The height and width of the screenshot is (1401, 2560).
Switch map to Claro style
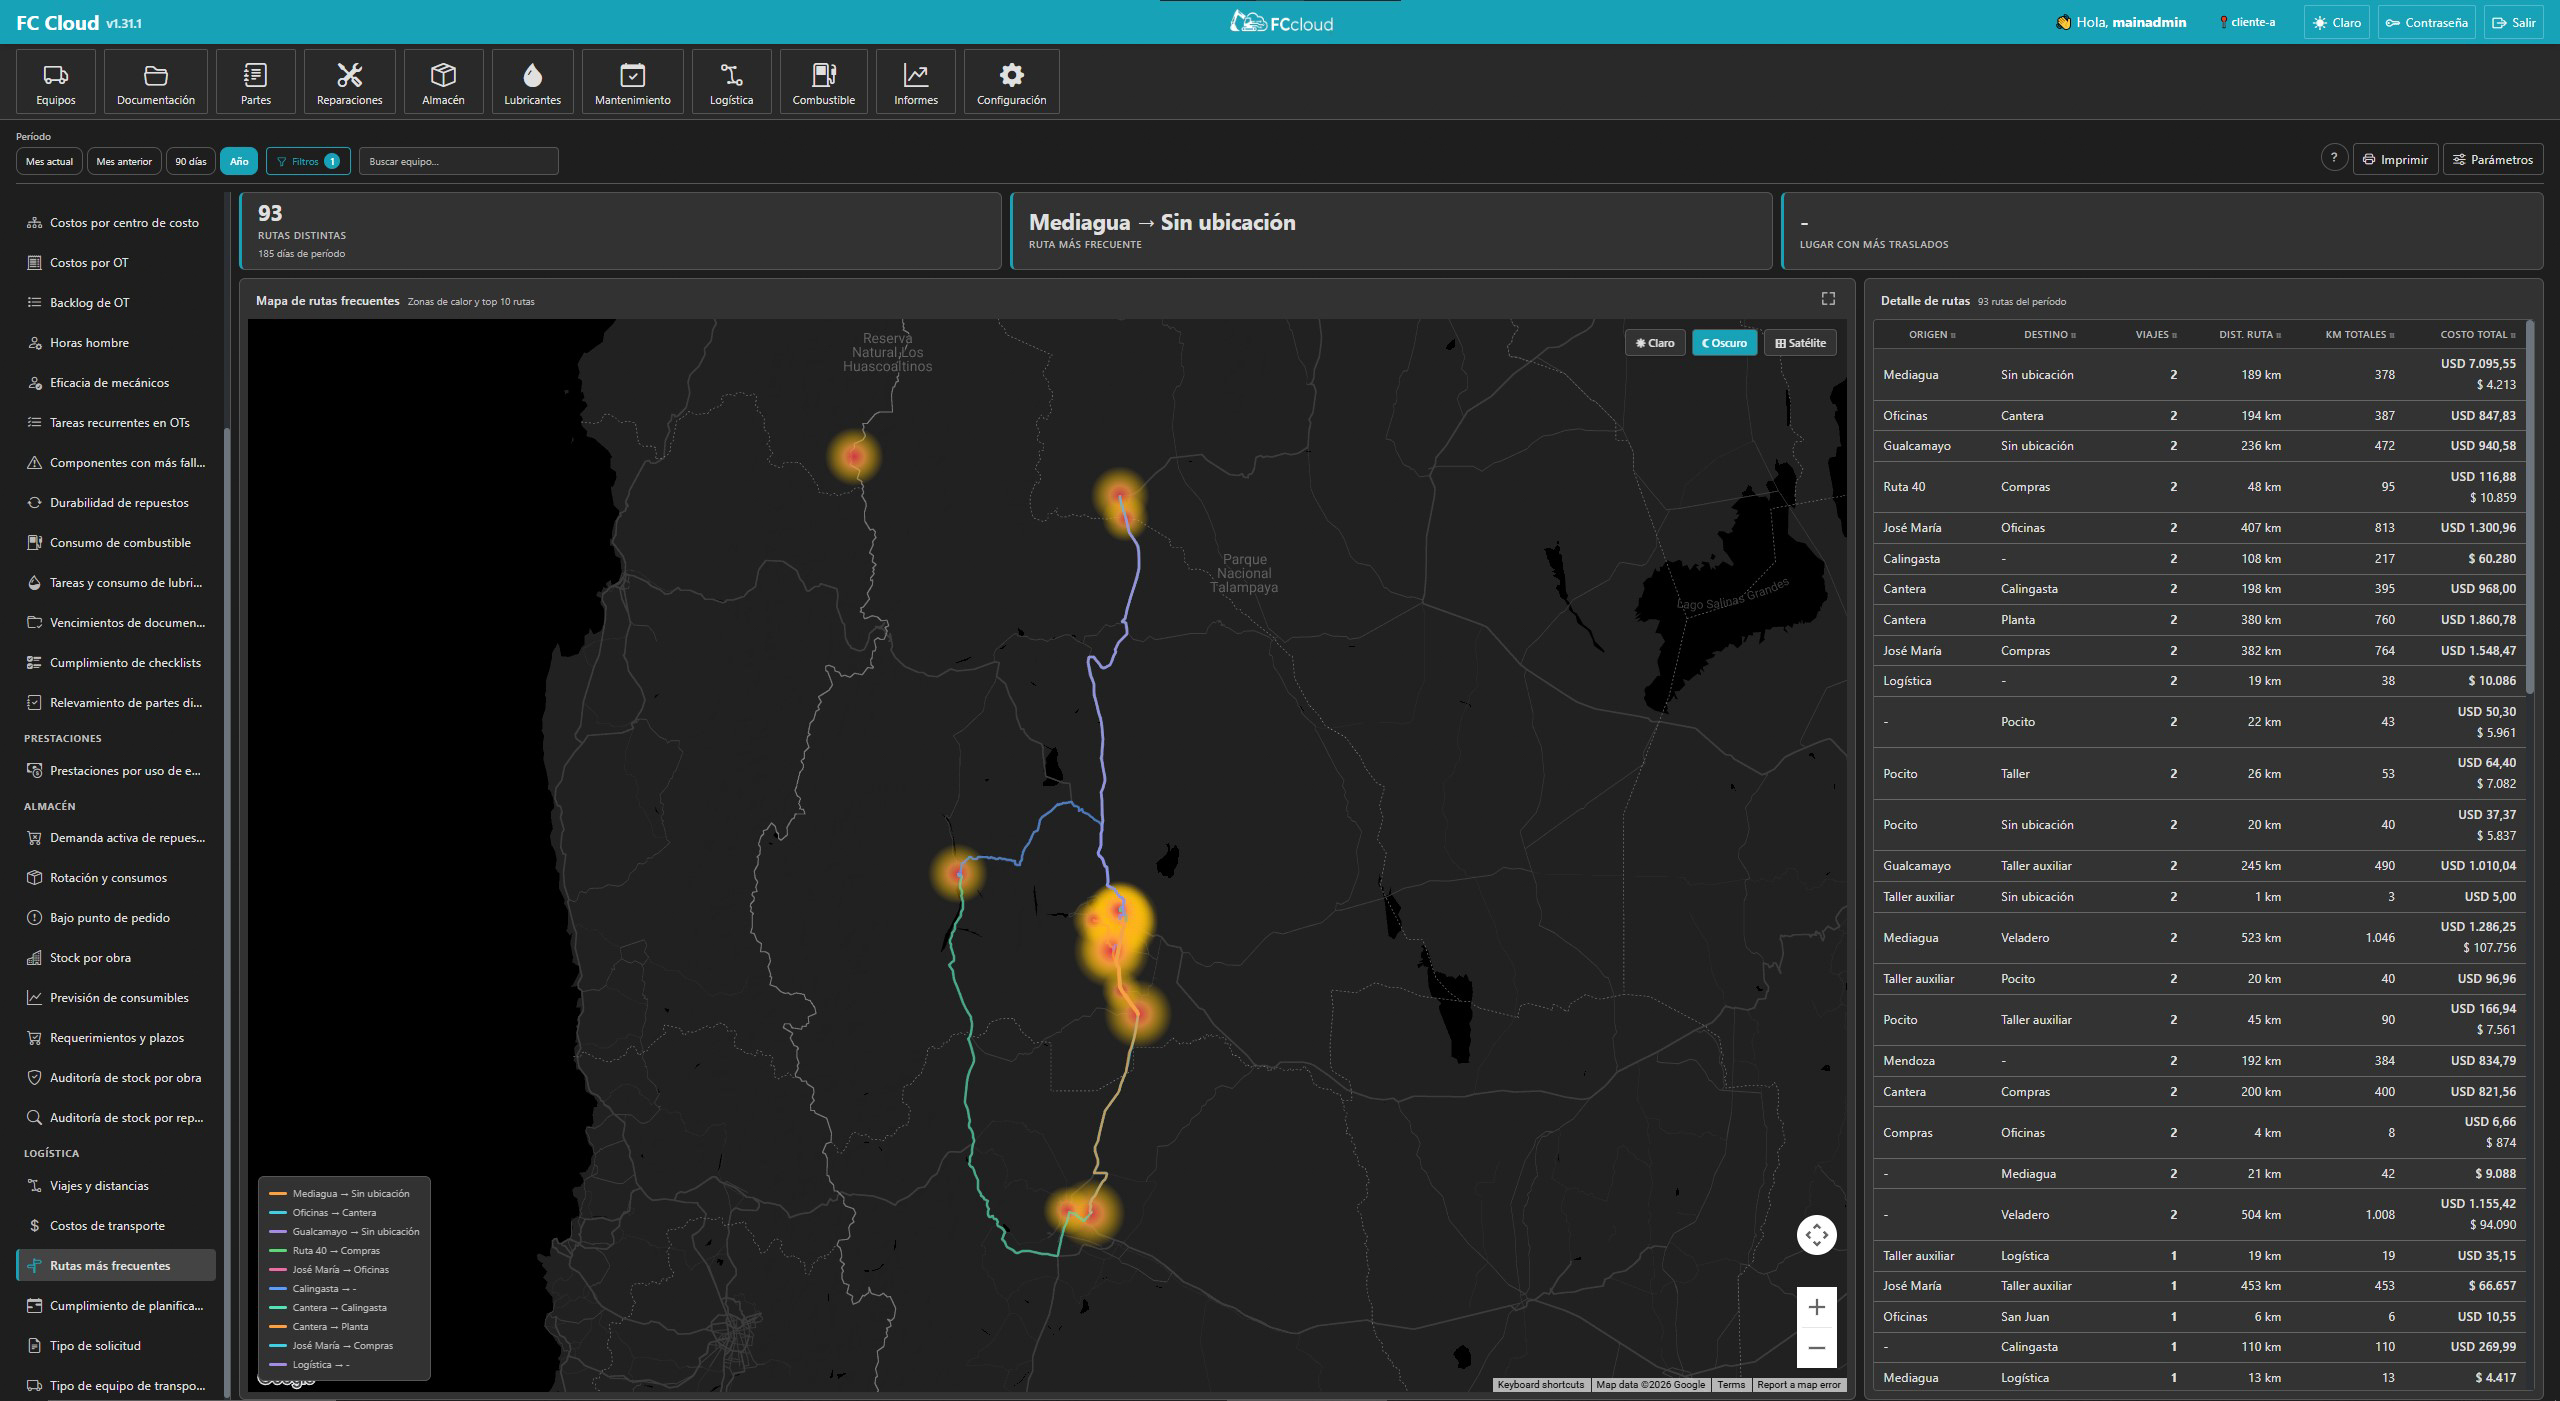point(1655,343)
